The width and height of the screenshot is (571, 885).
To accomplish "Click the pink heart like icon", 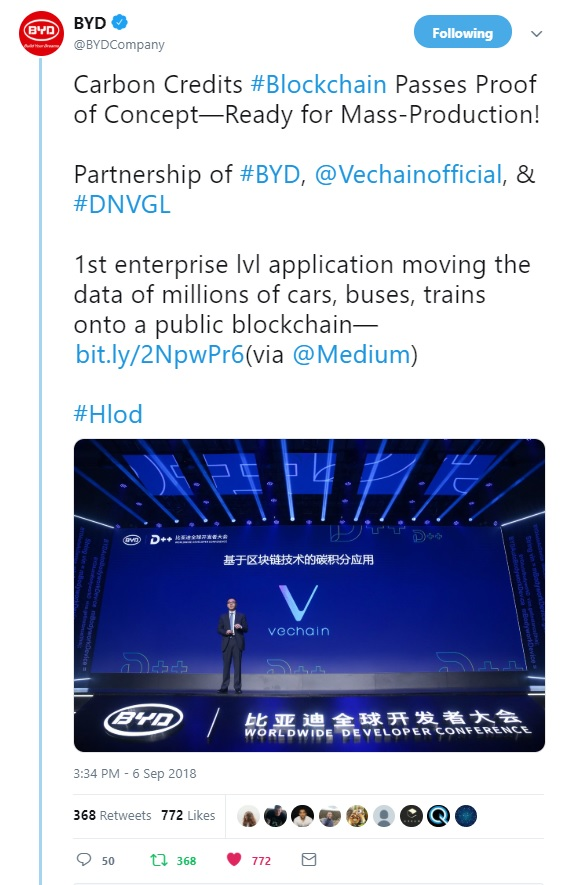I will tap(234, 859).
